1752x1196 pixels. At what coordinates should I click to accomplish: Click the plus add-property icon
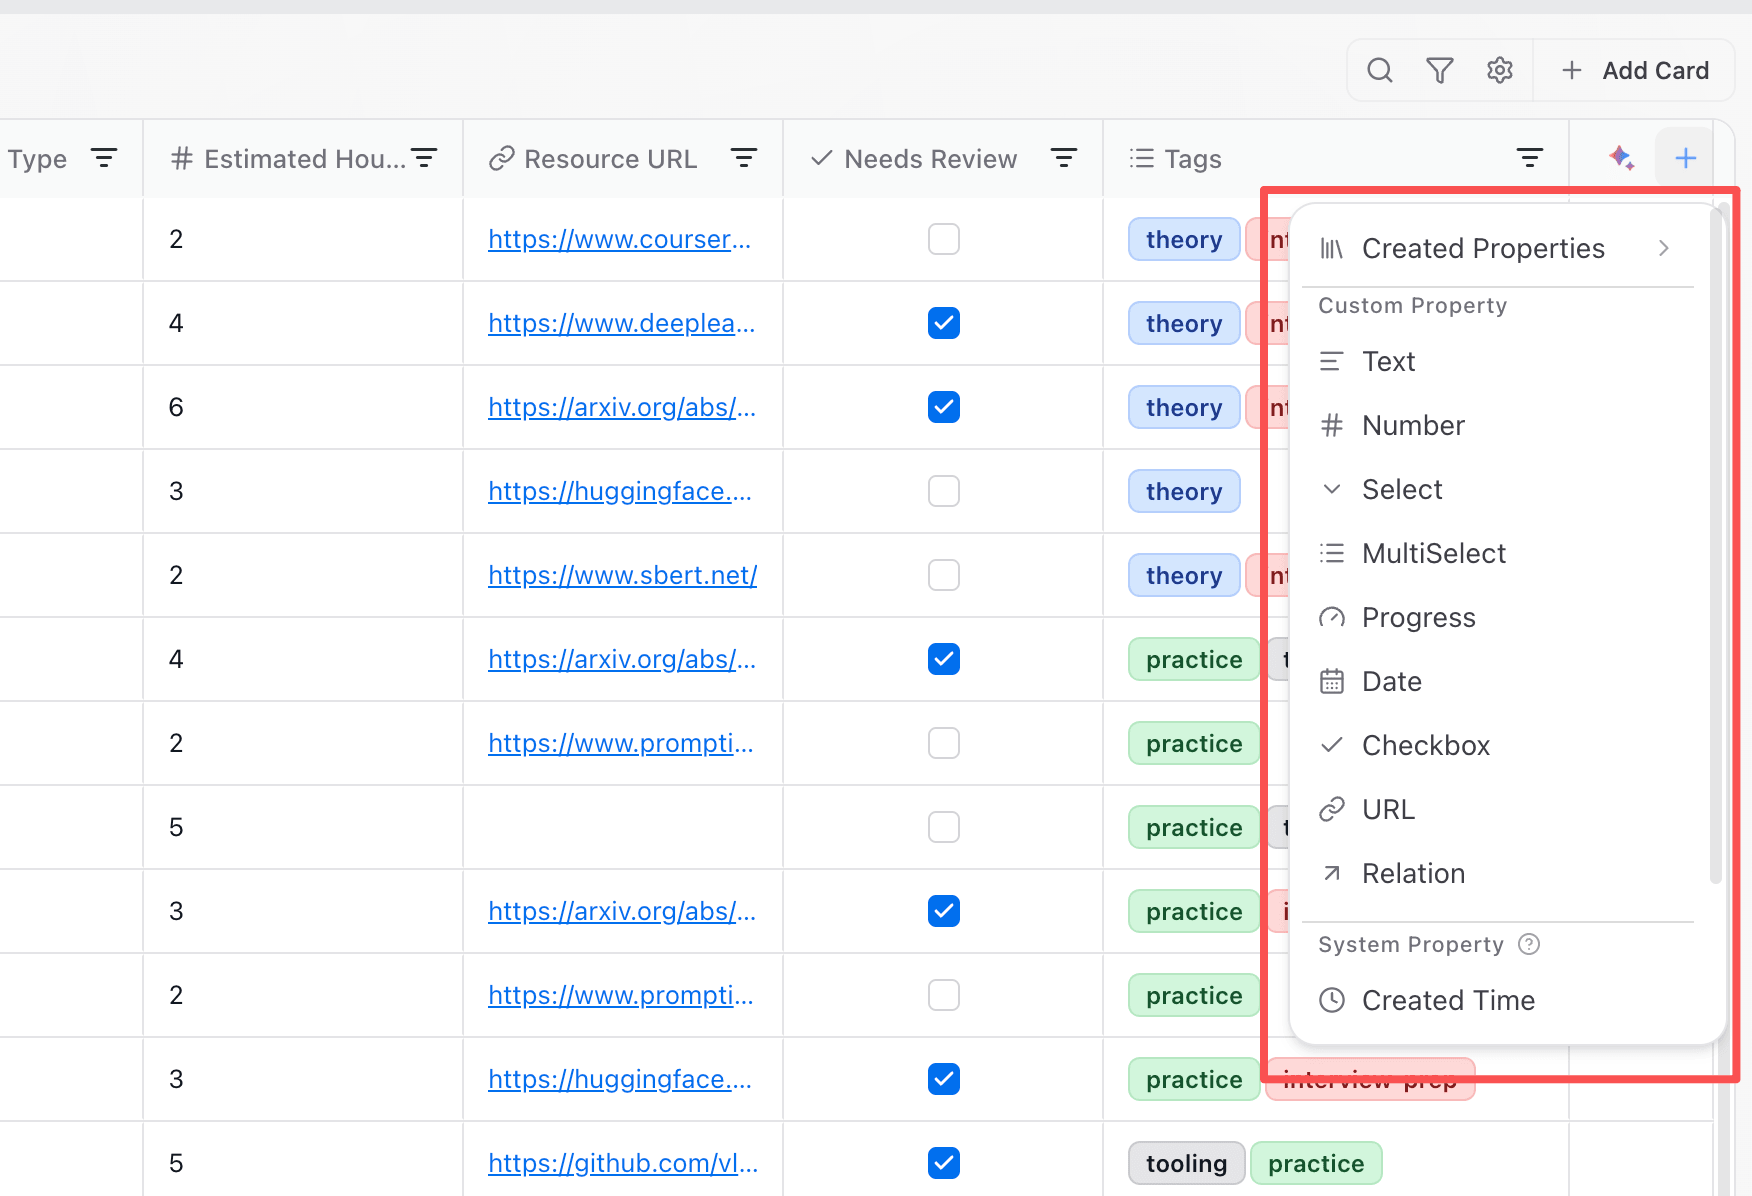pos(1686,158)
